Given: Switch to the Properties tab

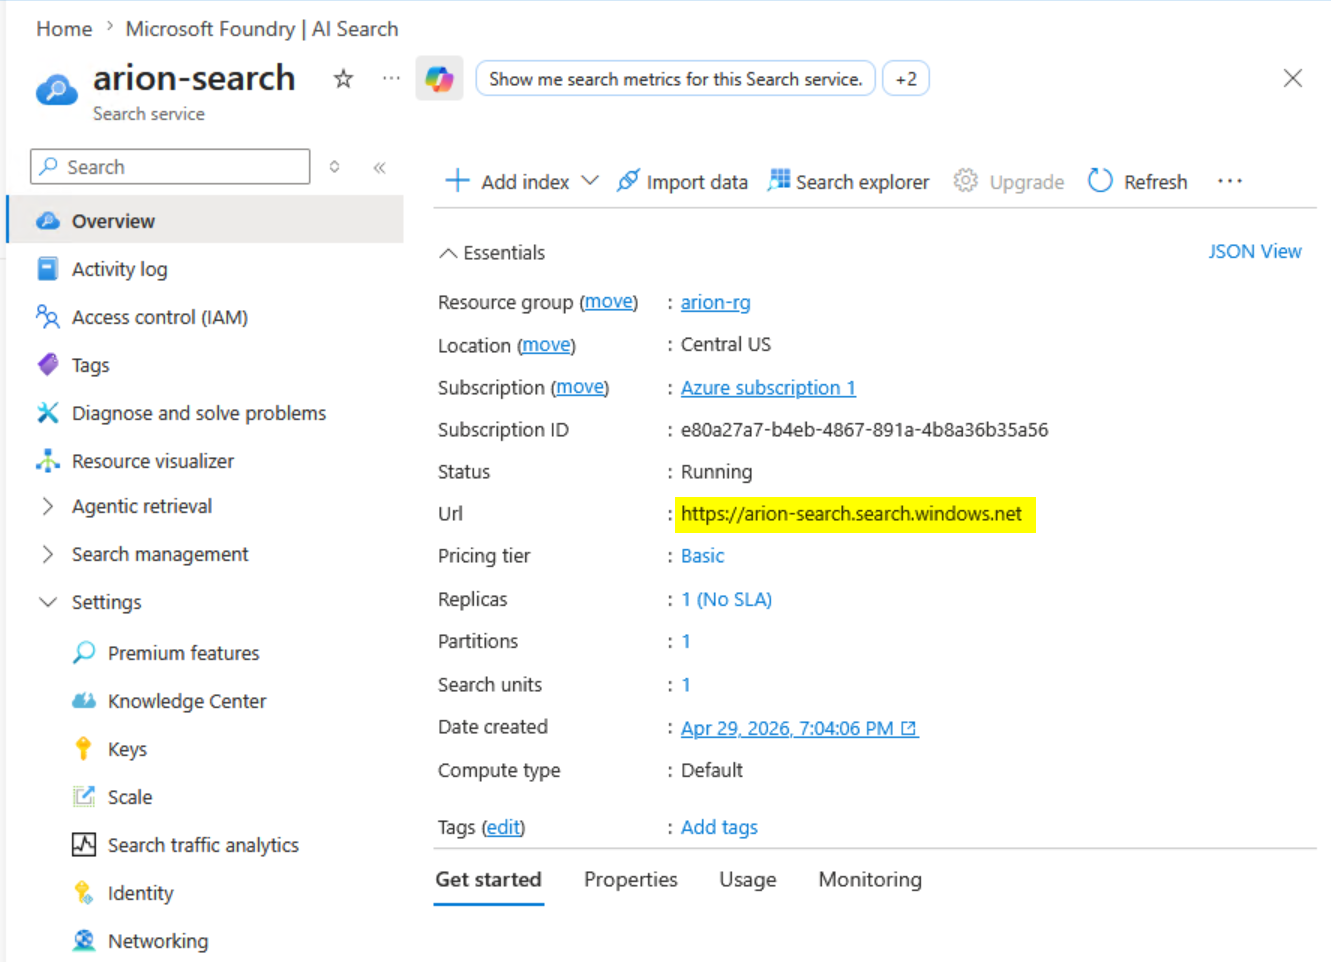Looking at the screenshot, I should 631,880.
